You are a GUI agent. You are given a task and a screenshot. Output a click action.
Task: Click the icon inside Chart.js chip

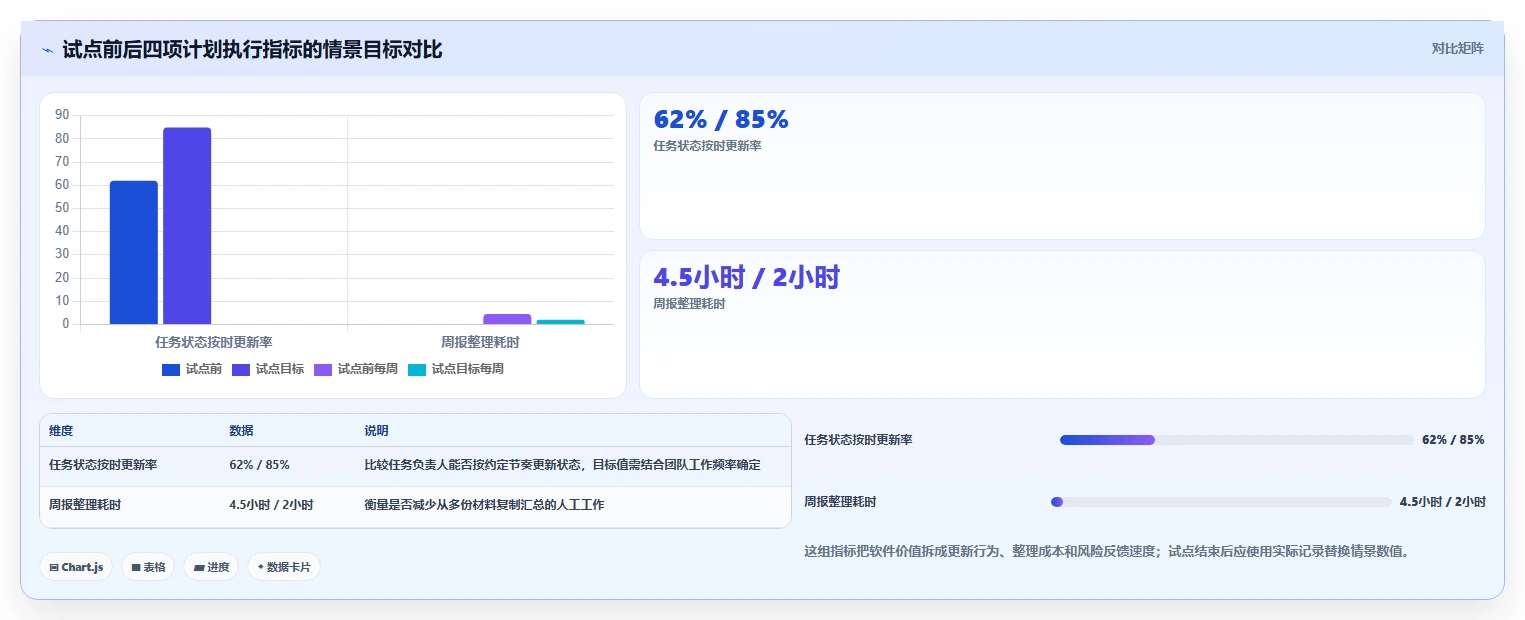(x=54, y=567)
